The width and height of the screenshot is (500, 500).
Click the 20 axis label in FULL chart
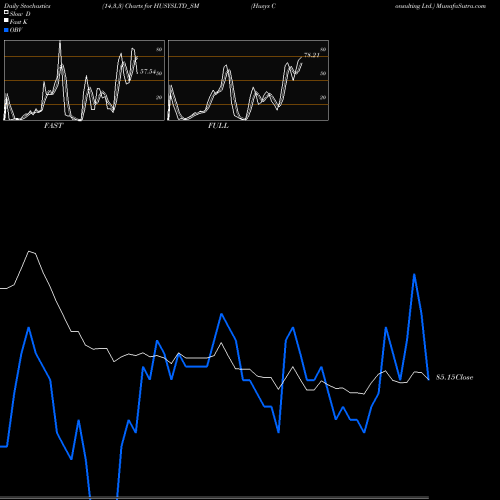click(x=323, y=97)
